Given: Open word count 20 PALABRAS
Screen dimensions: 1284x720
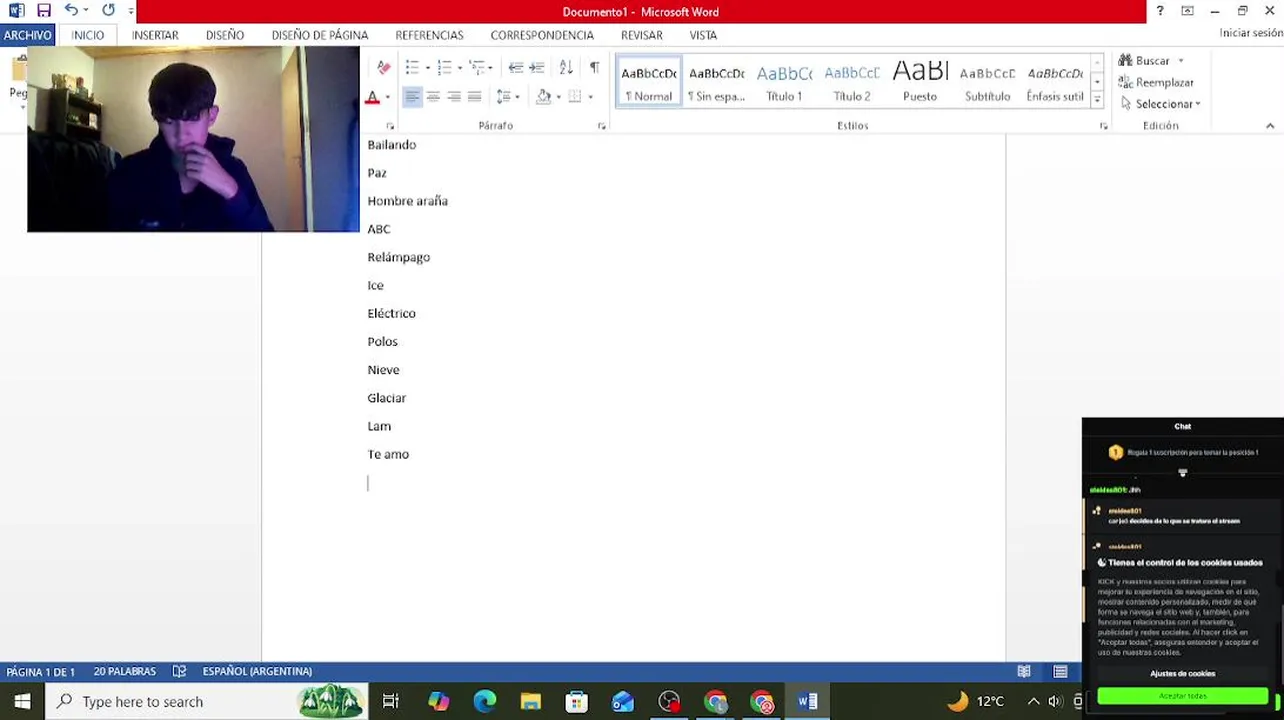Looking at the screenshot, I should 125,672.
